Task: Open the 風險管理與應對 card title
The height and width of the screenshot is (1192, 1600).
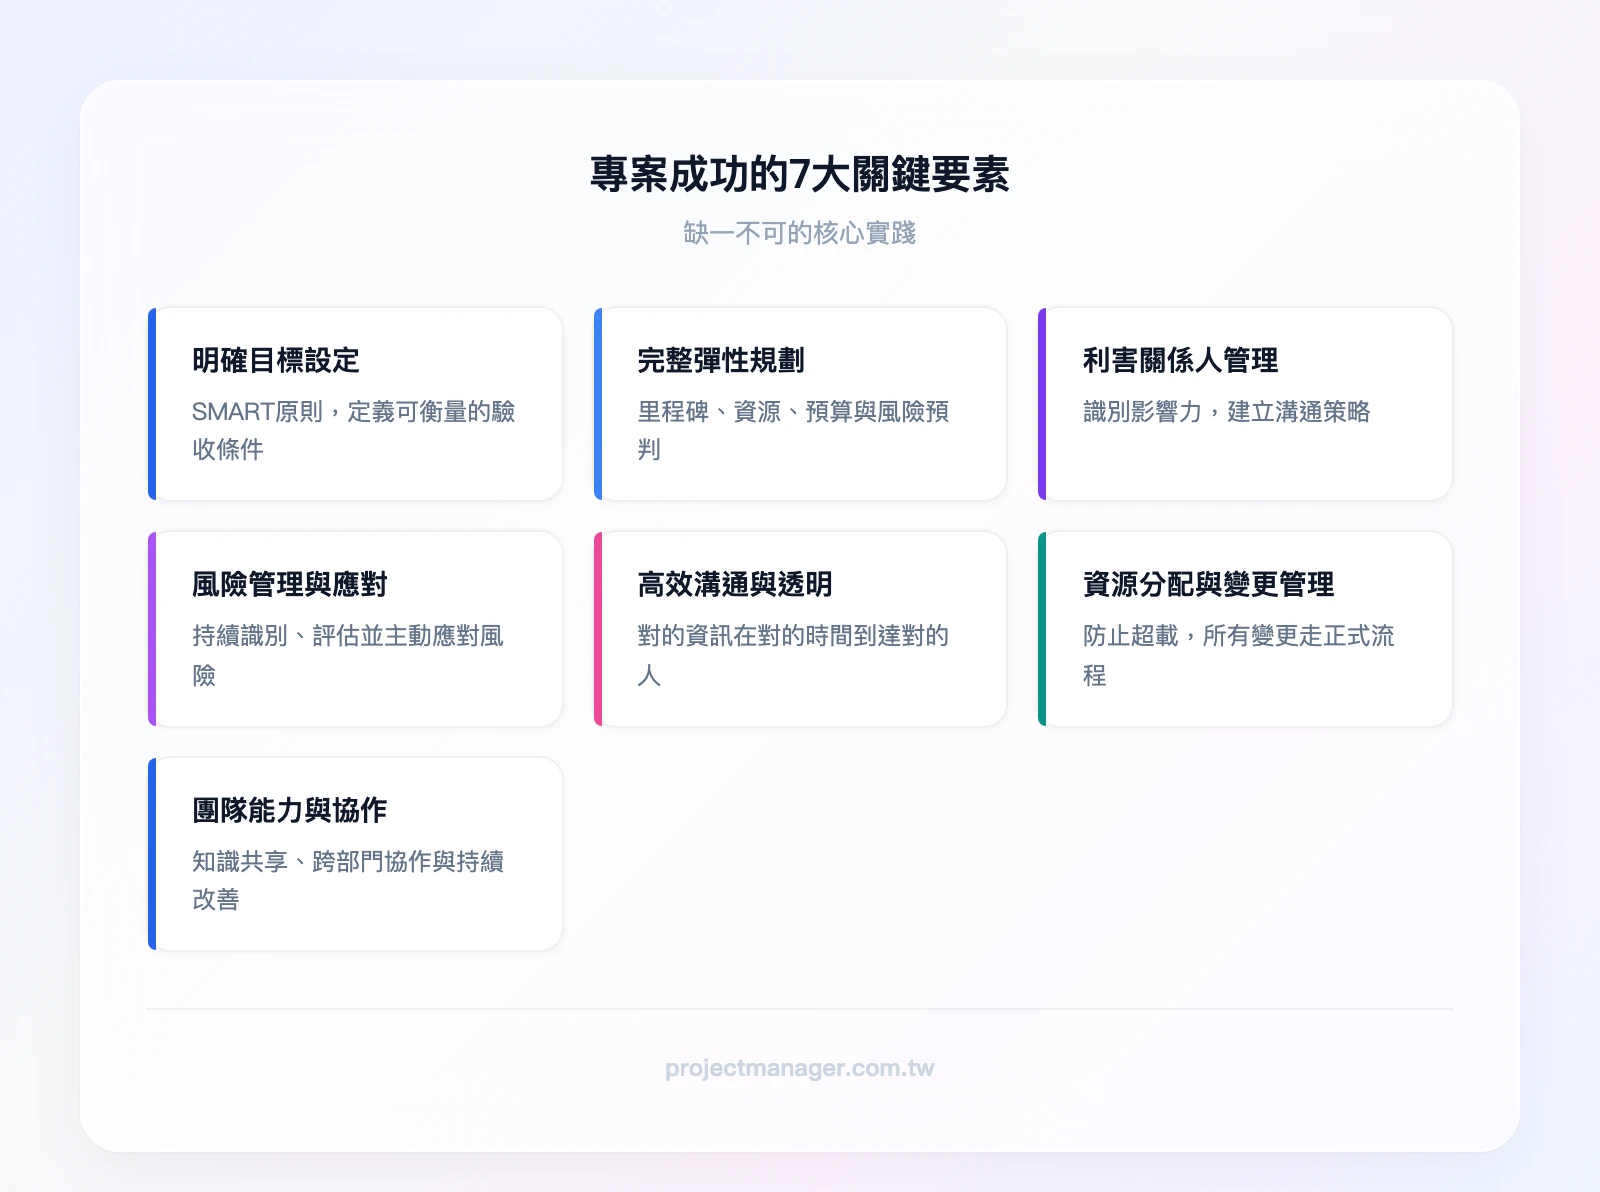Action: (x=289, y=585)
